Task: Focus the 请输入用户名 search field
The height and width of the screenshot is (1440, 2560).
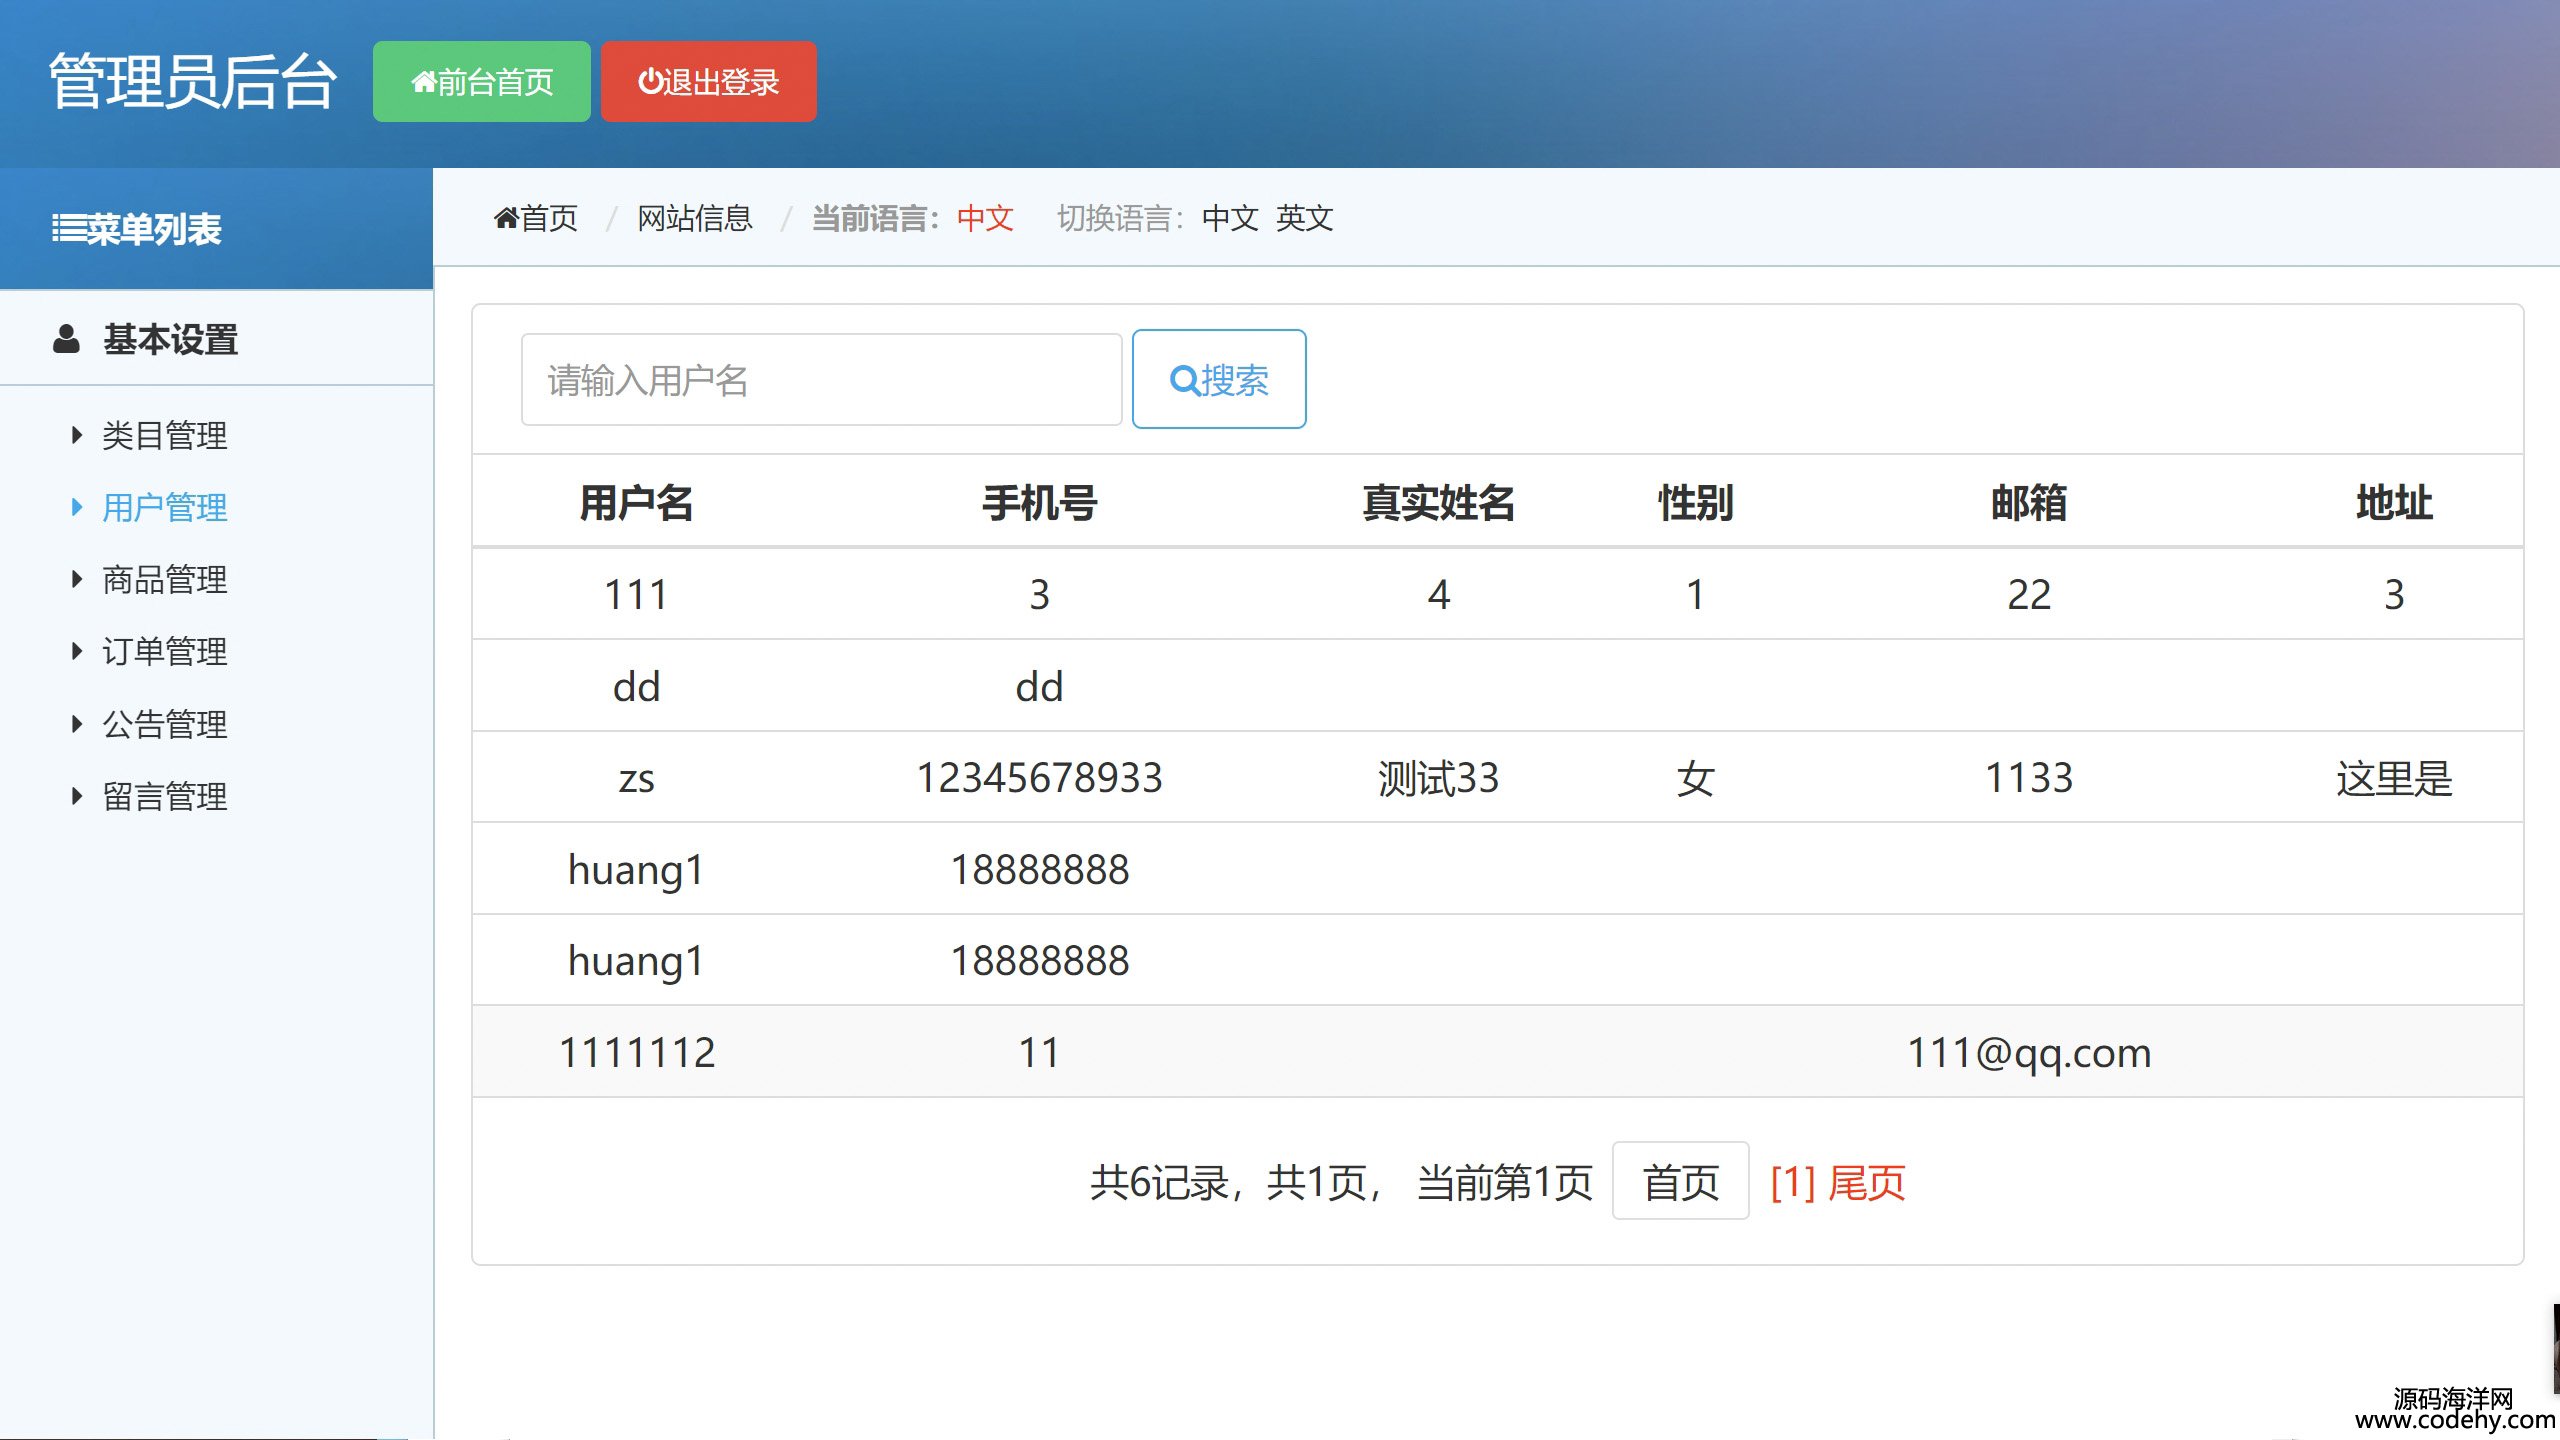Action: 820,380
